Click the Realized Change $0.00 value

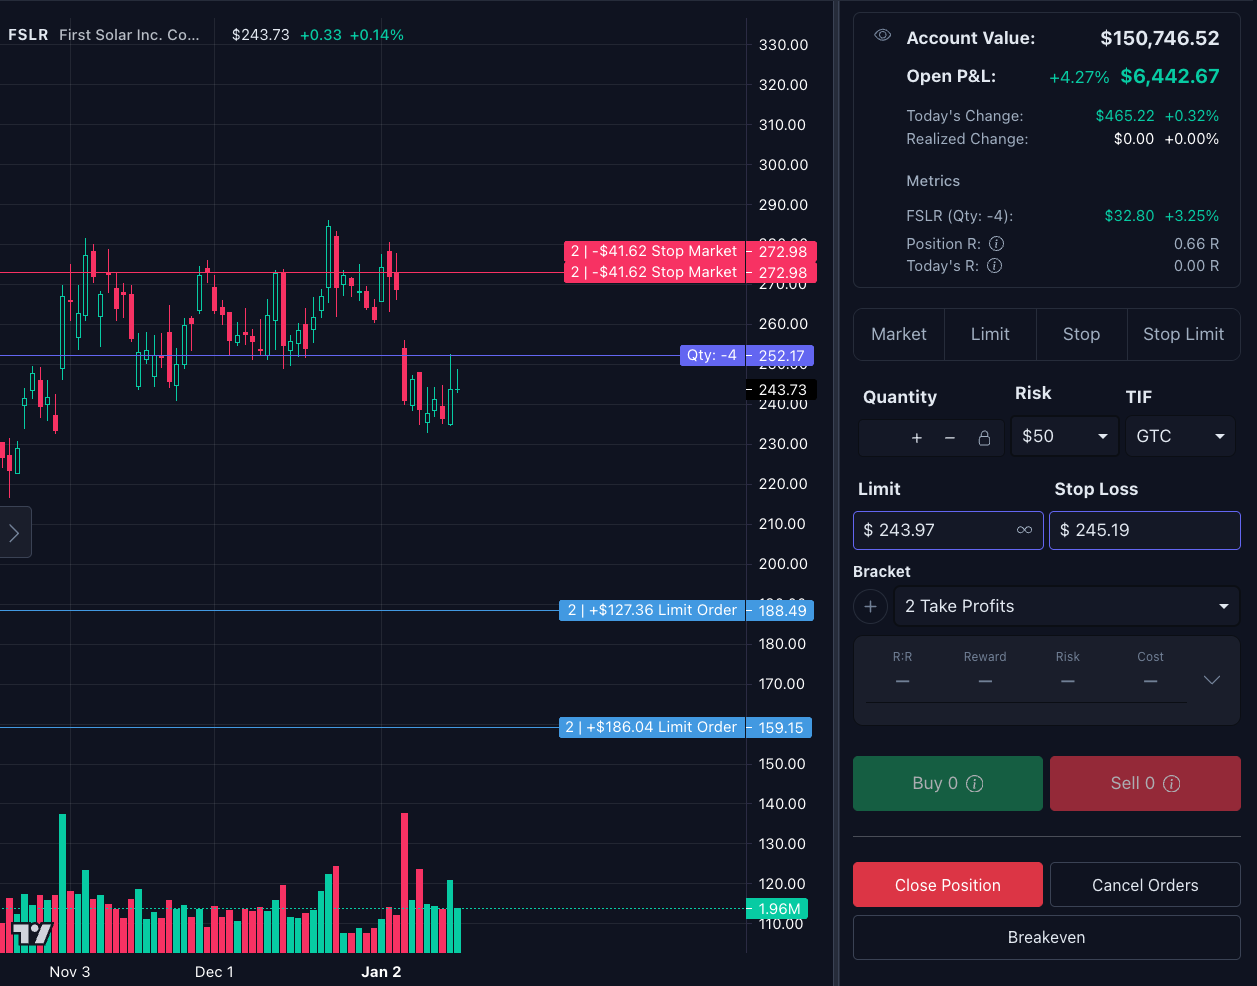[1134, 139]
